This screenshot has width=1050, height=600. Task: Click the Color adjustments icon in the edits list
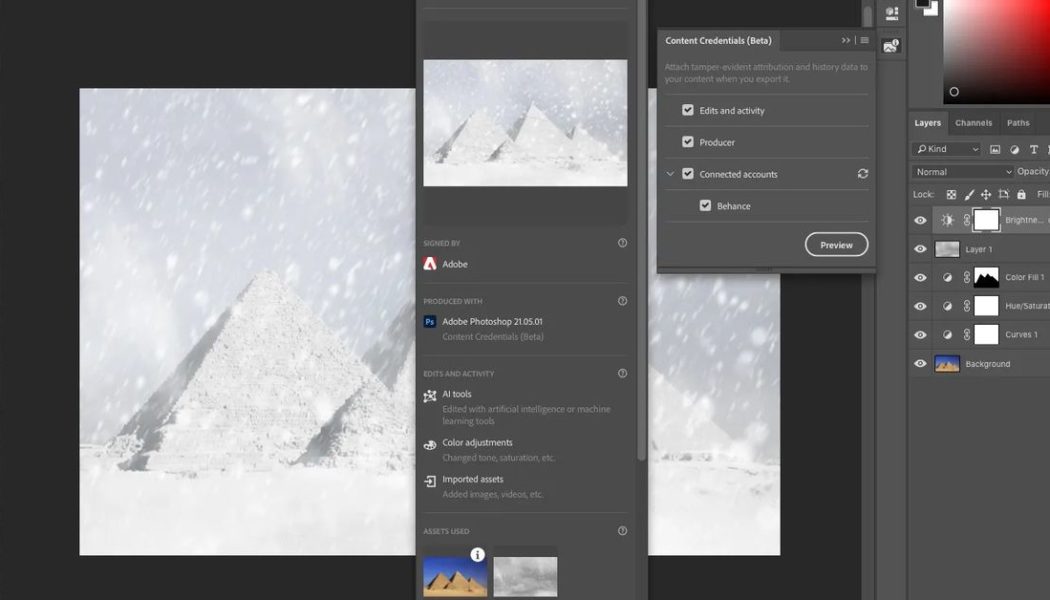pyautogui.click(x=431, y=443)
